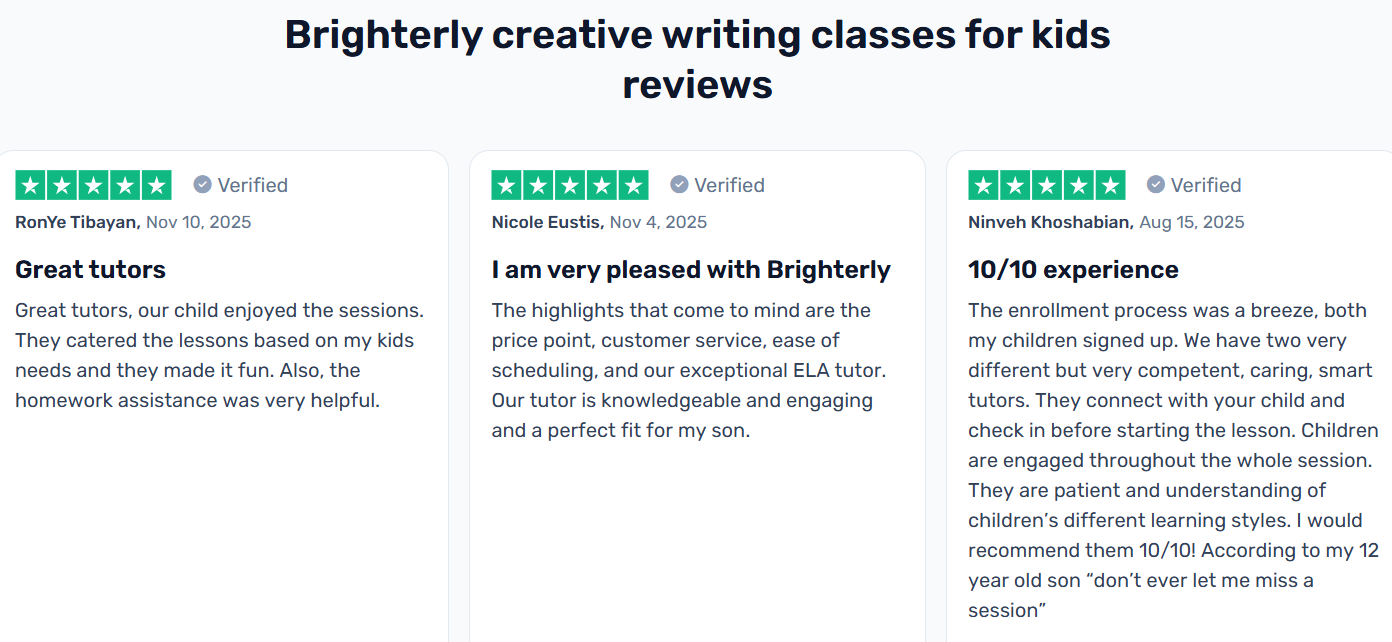Open the "10/10 experience" review title
The image size is (1392, 642).
click(1073, 269)
